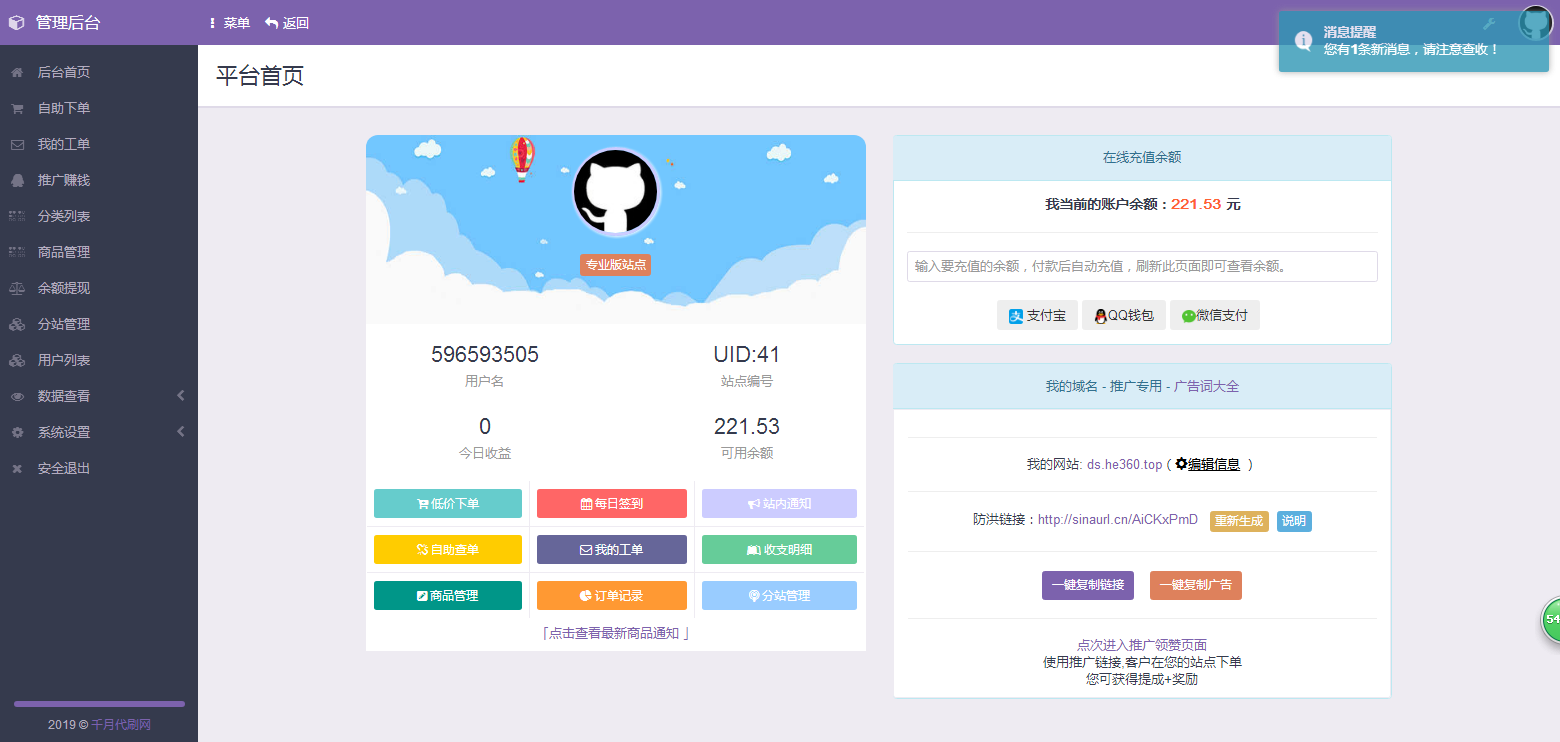This screenshot has width=1560, height=742.
Task: Click the 站内通知 button
Action: tap(779, 503)
